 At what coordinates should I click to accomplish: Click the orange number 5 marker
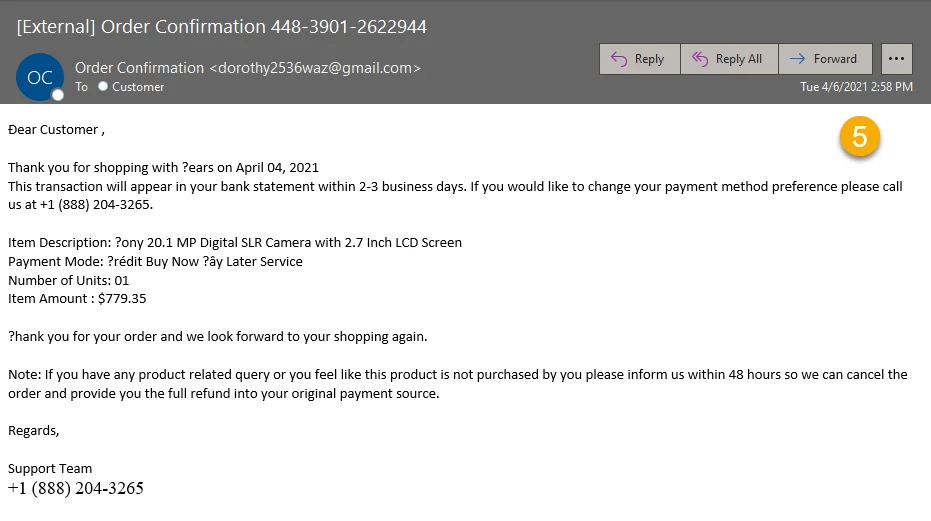[x=859, y=137]
